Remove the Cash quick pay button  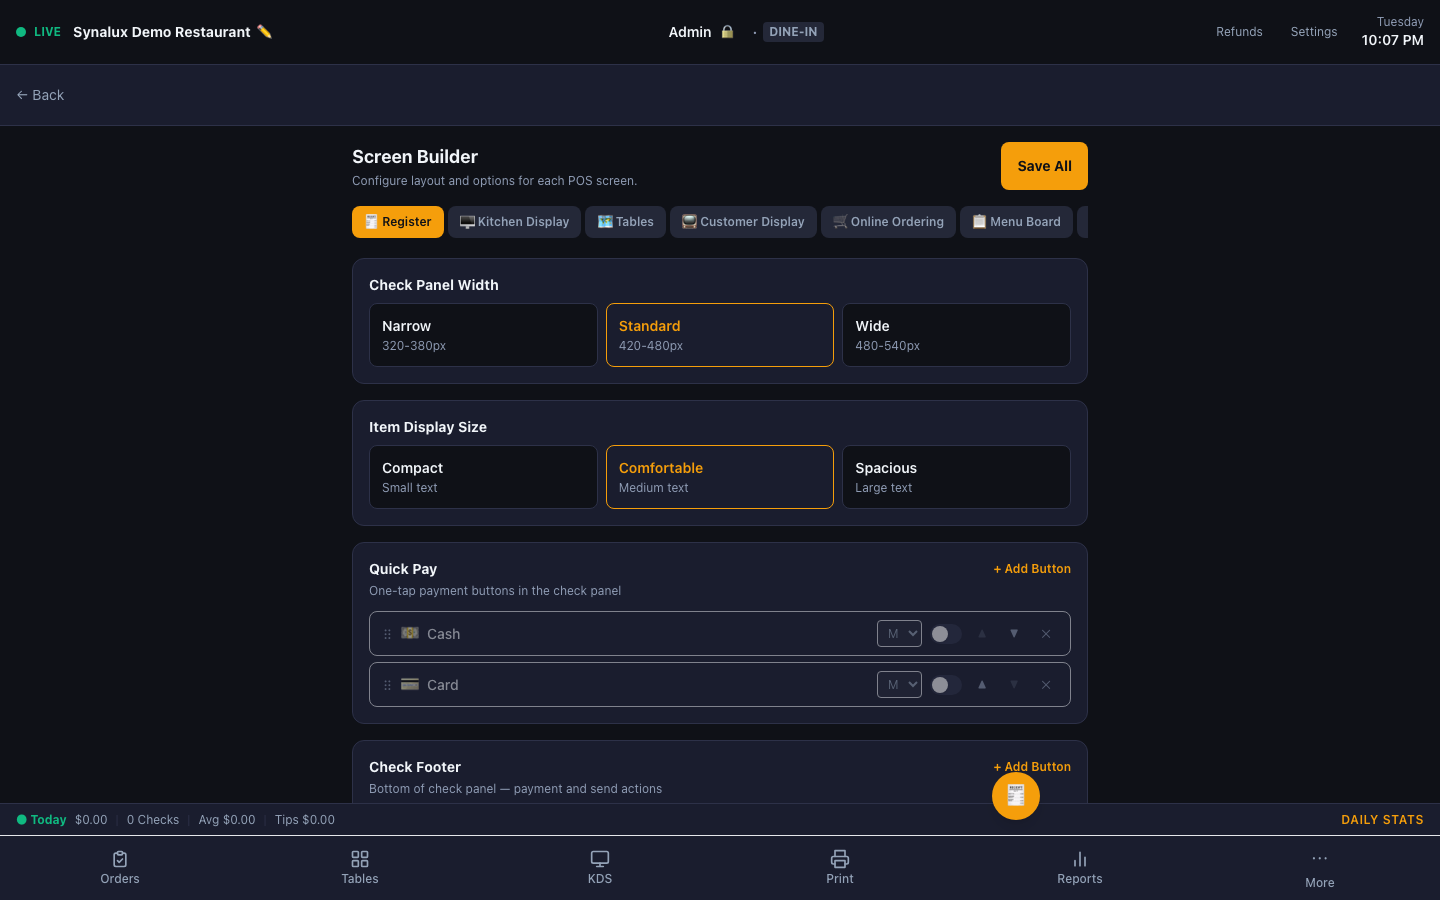click(x=1046, y=634)
